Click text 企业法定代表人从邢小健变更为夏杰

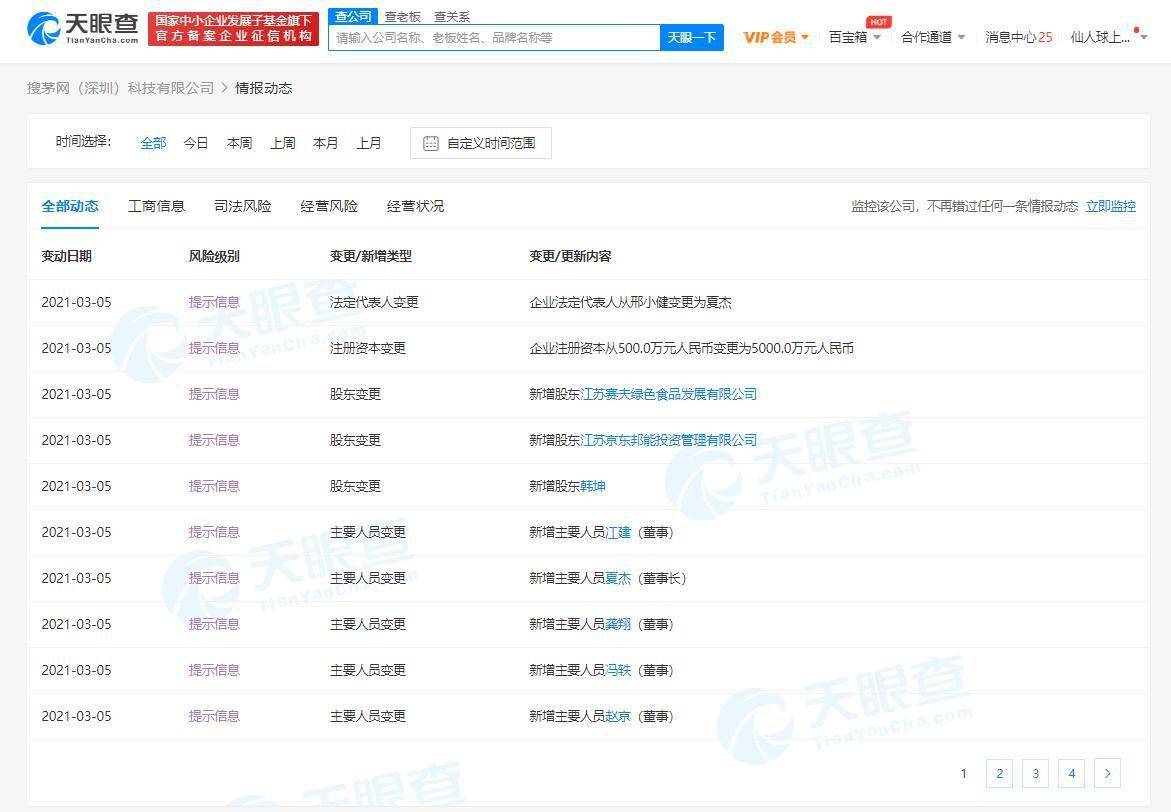[x=630, y=303]
